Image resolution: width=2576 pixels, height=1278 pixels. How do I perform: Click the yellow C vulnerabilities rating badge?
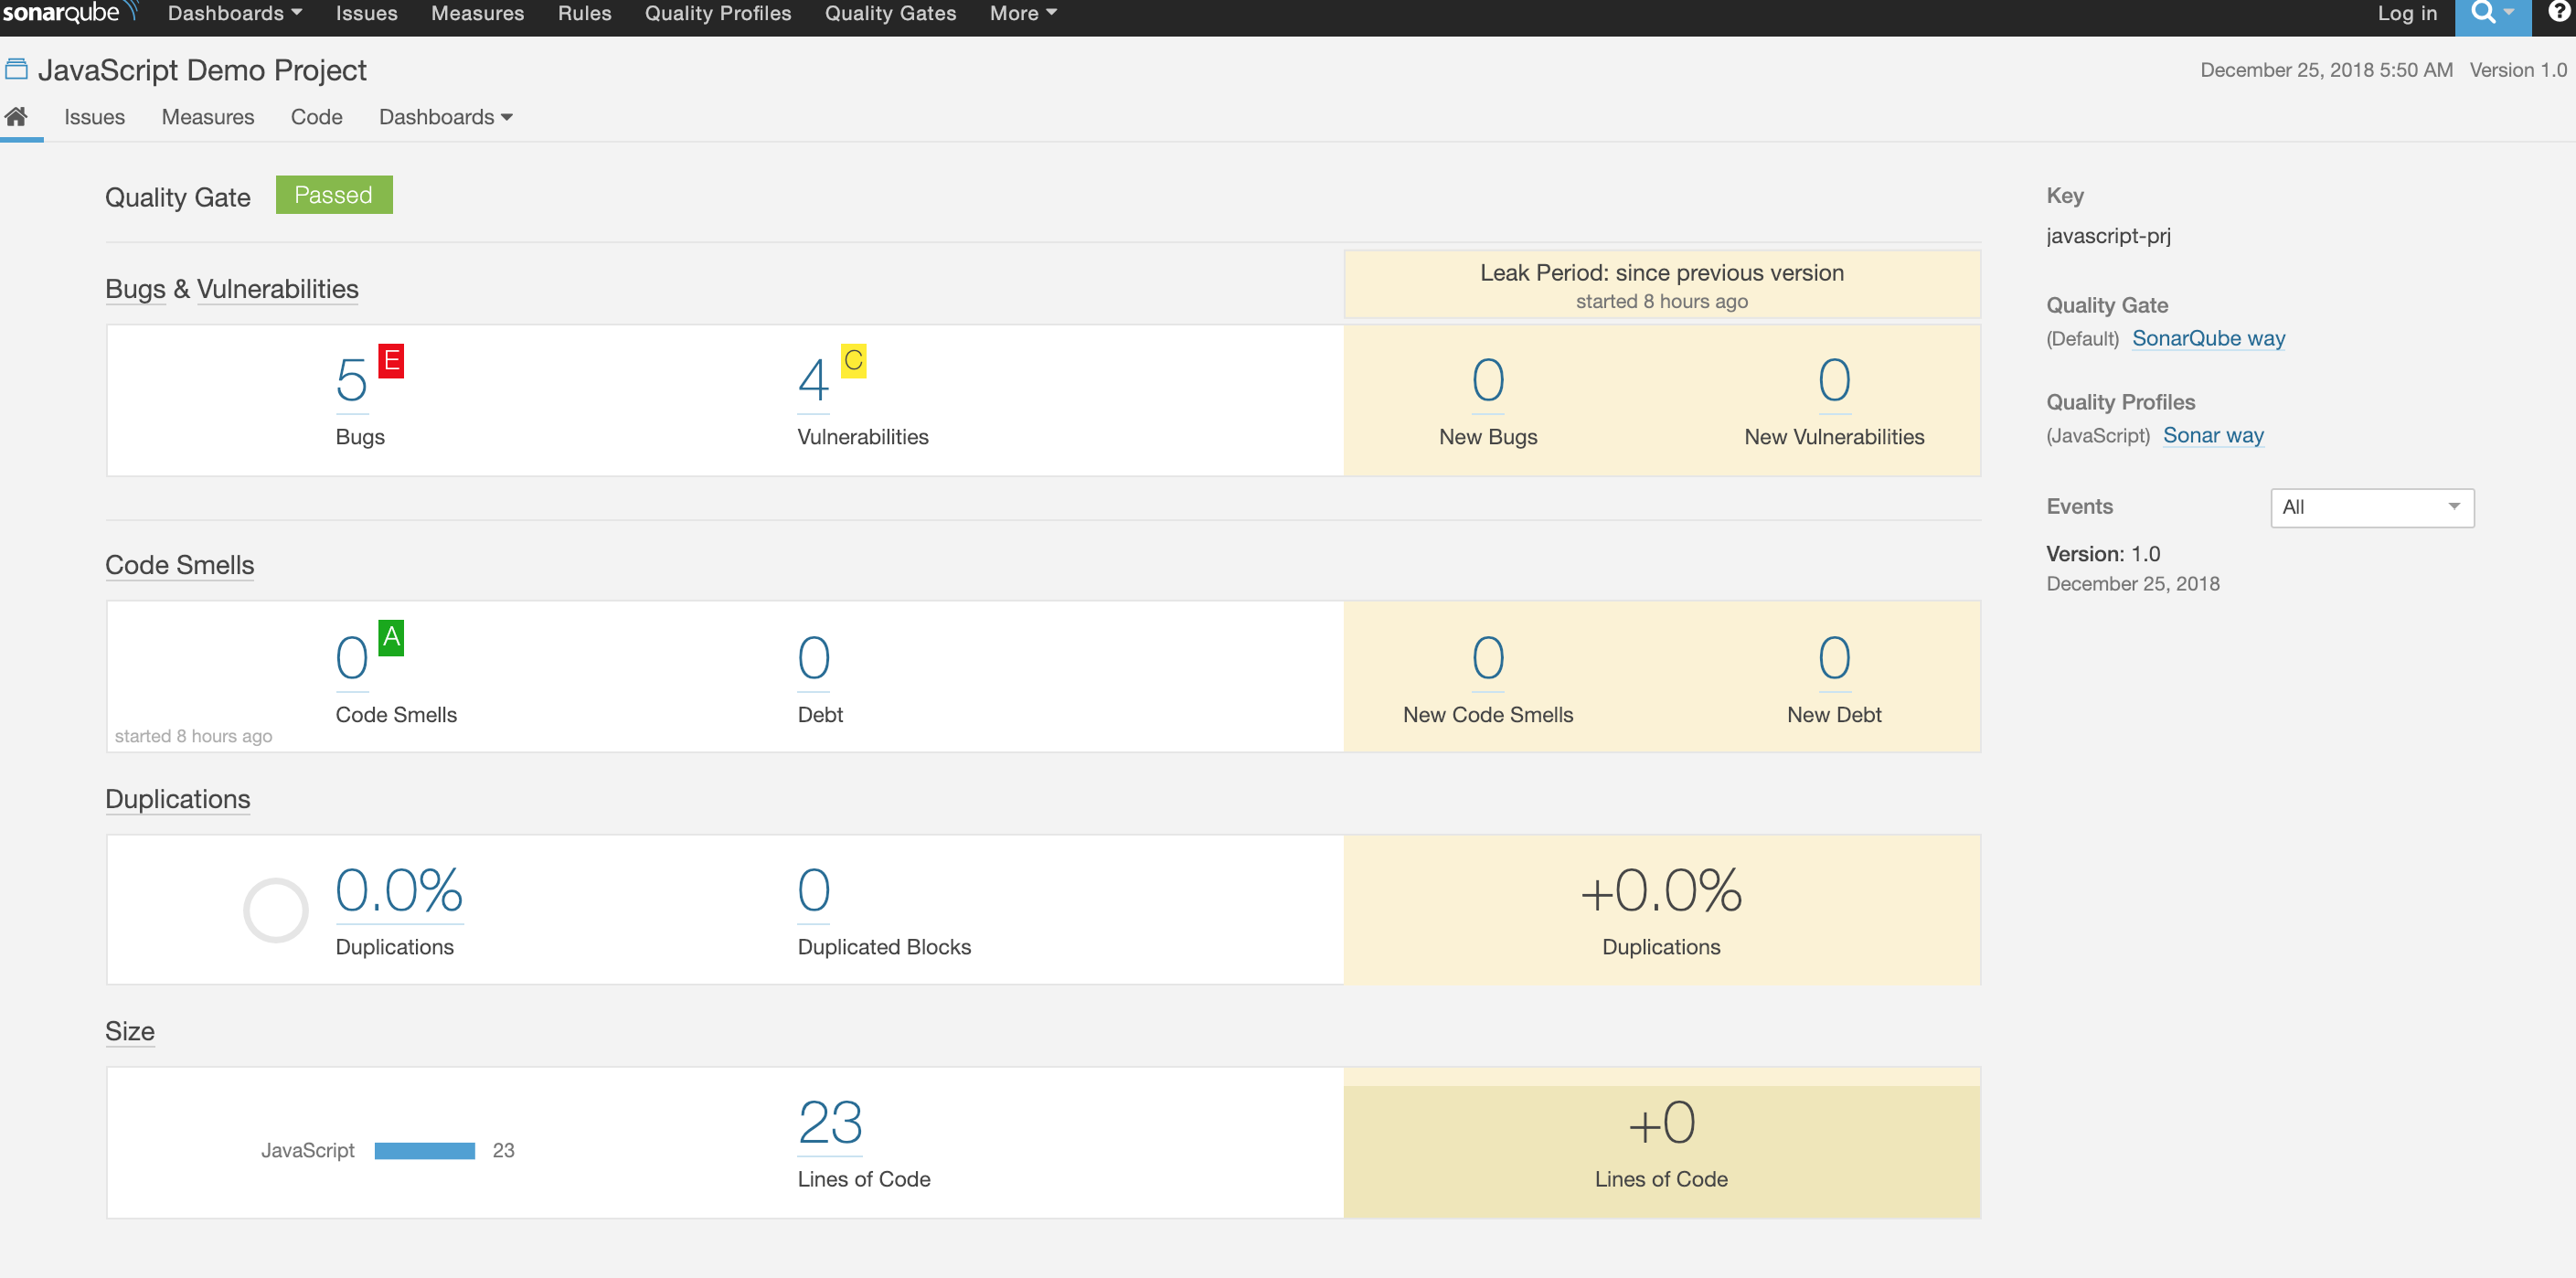coord(853,360)
